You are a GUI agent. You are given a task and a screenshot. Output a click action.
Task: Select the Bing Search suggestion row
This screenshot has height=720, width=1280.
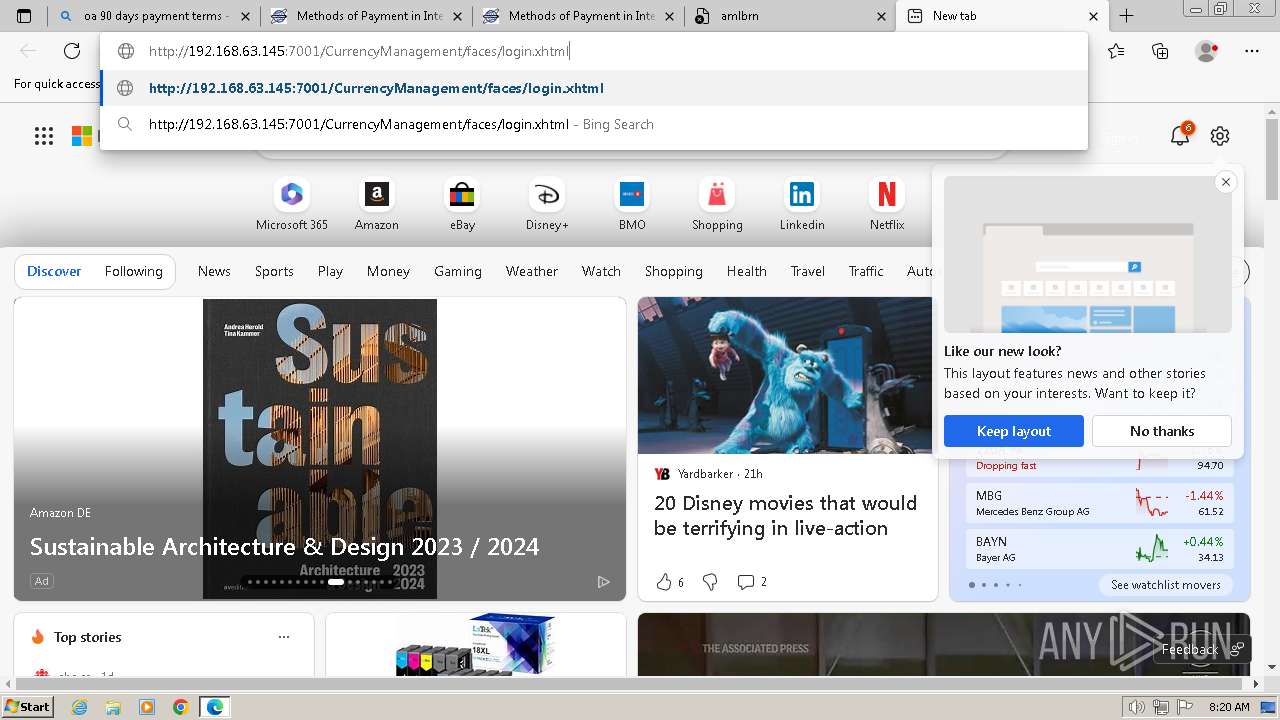coord(594,124)
